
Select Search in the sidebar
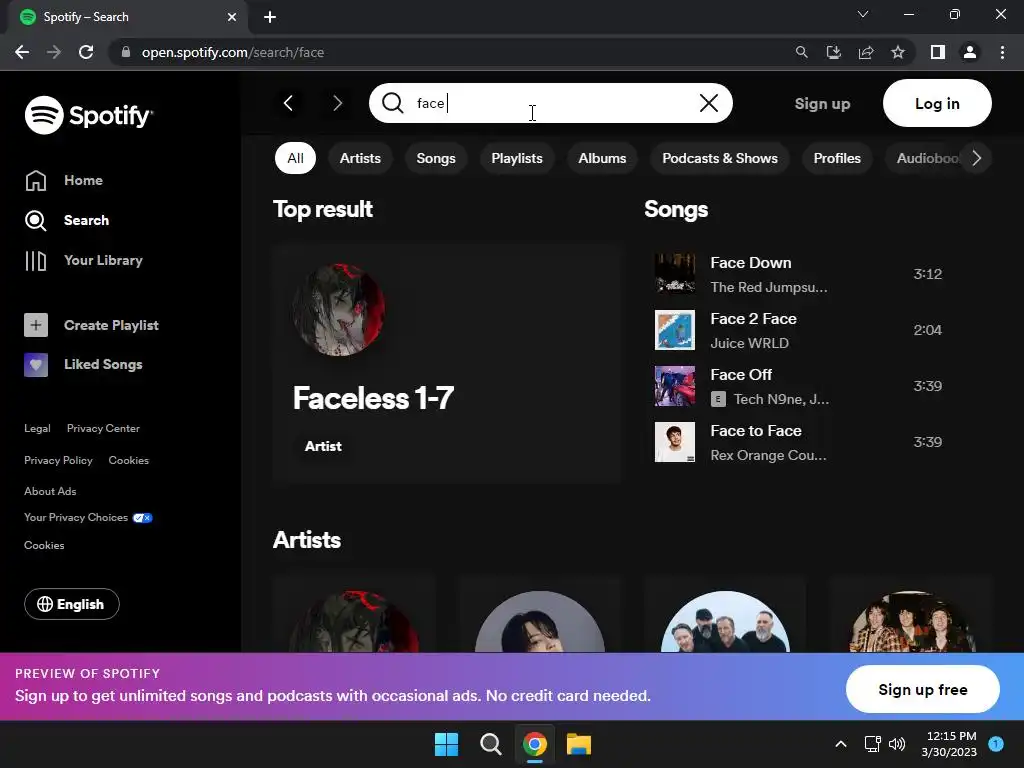[x=67, y=220]
